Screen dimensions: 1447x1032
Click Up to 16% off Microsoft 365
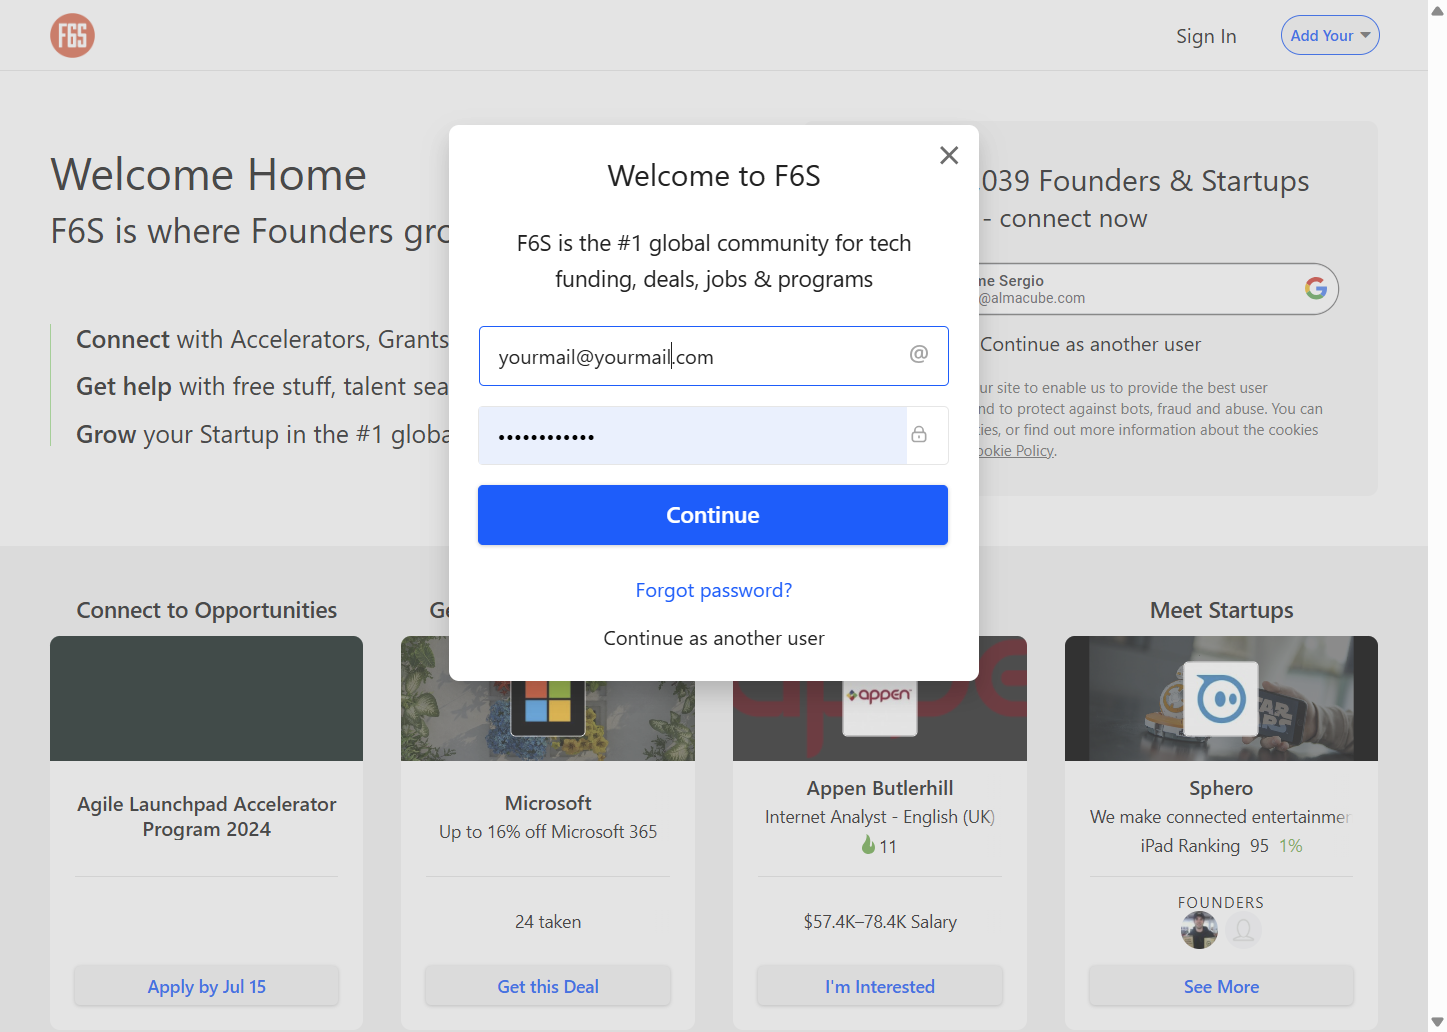548,831
